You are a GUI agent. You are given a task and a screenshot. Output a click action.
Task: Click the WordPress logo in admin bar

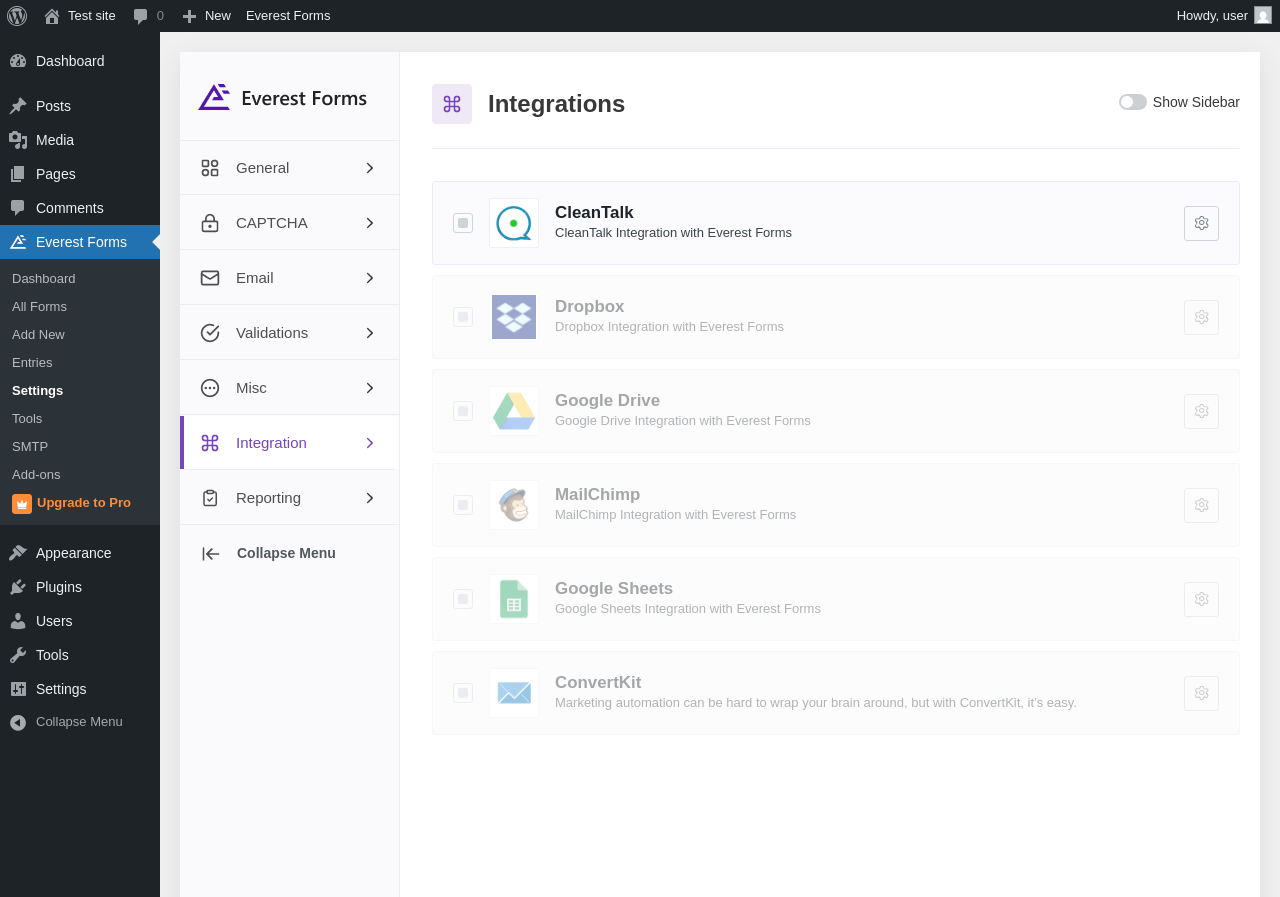tap(17, 16)
